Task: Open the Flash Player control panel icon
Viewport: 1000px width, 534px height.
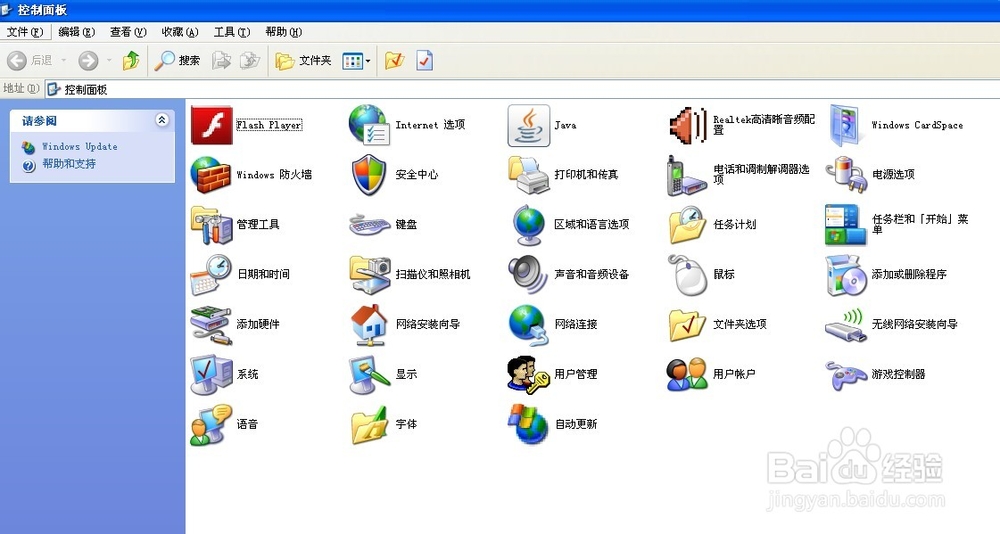Action: pos(212,125)
